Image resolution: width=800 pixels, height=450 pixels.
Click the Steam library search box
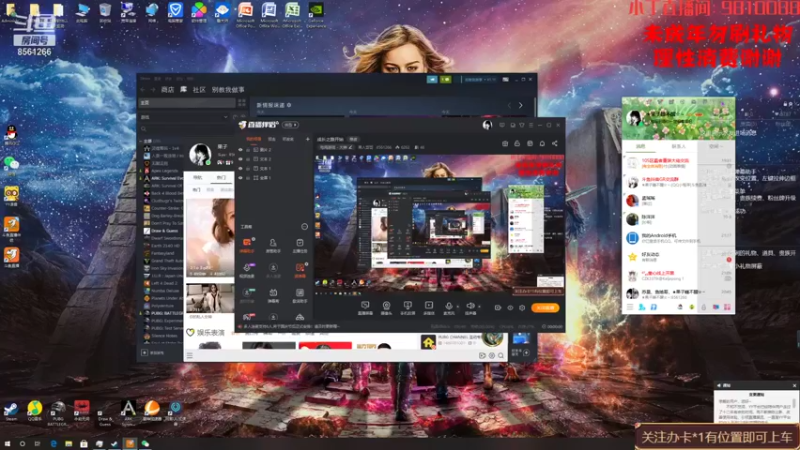tap(187, 129)
